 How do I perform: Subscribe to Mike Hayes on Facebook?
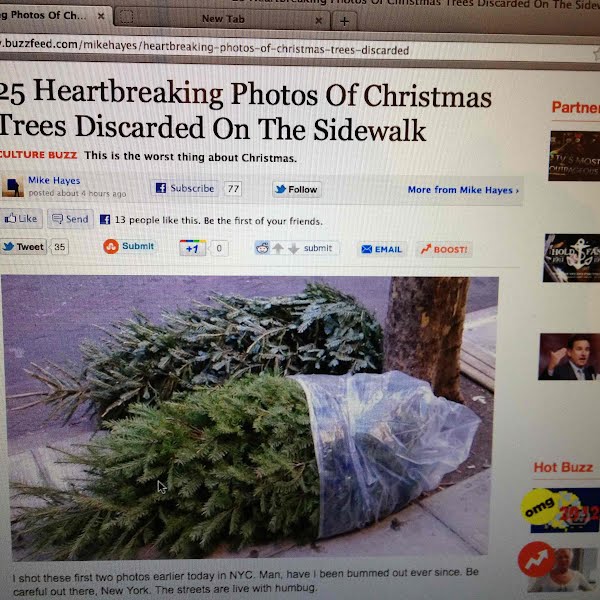[185, 188]
